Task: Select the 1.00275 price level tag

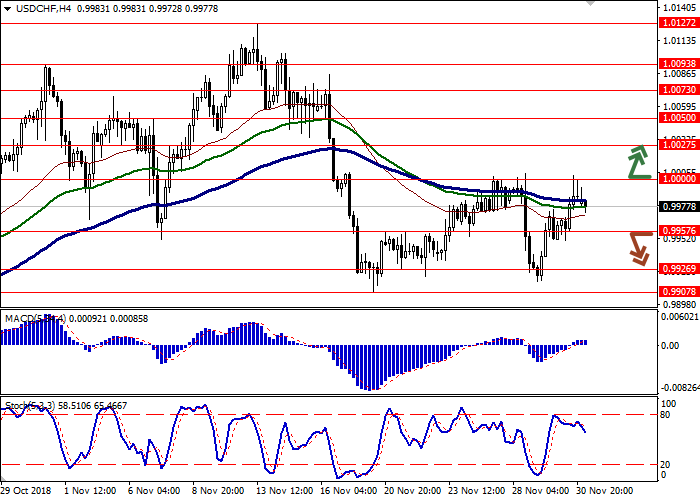Action: pyautogui.click(x=677, y=146)
